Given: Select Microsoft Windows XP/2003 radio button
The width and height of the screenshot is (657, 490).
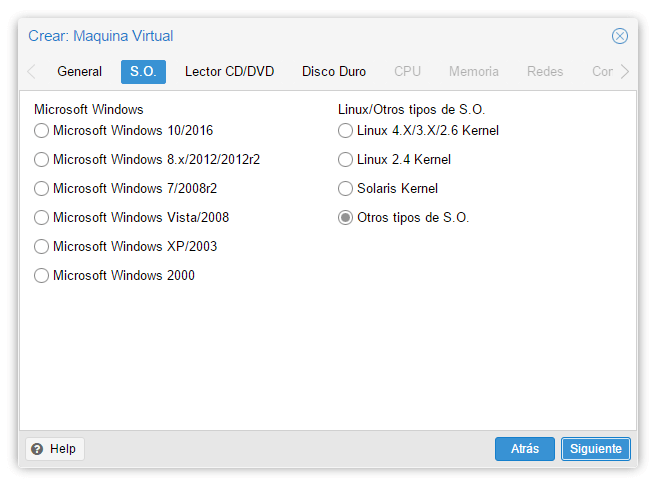Looking at the screenshot, I should (x=41, y=246).
